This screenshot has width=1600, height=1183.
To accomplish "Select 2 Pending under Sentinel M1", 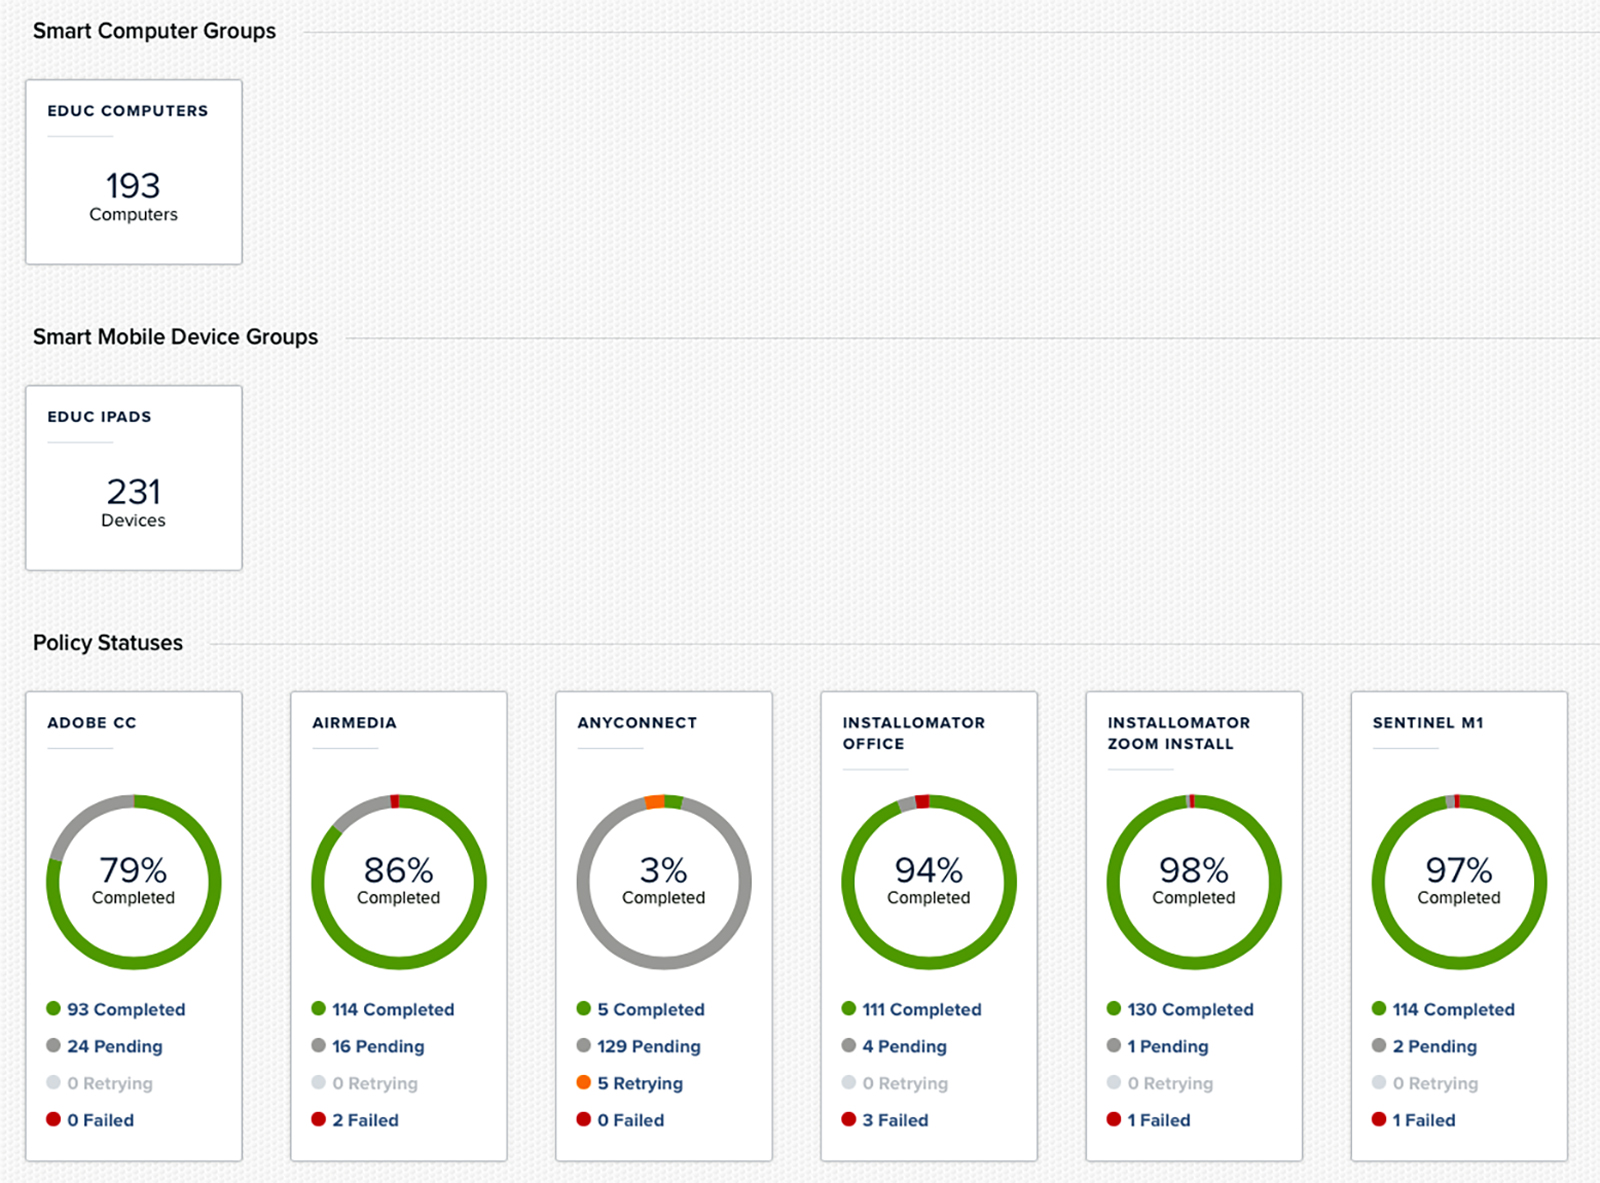I will tap(1425, 1046).
